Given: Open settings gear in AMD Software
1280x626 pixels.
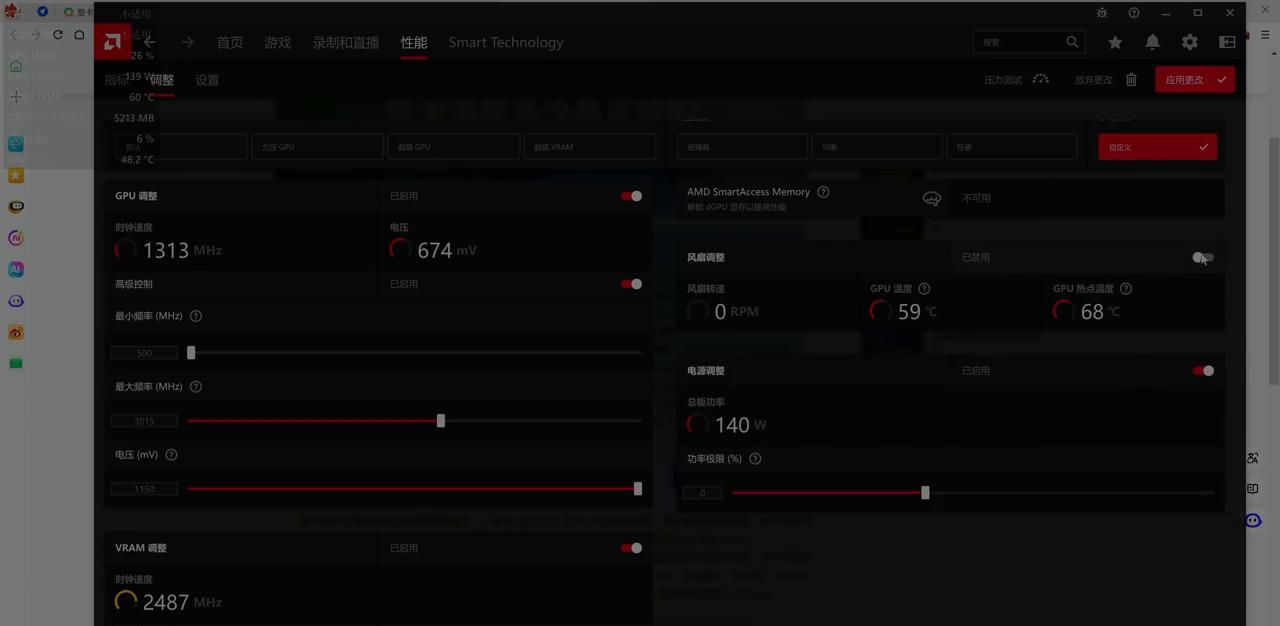Looking at the screenshot, I should [1189, 42].
